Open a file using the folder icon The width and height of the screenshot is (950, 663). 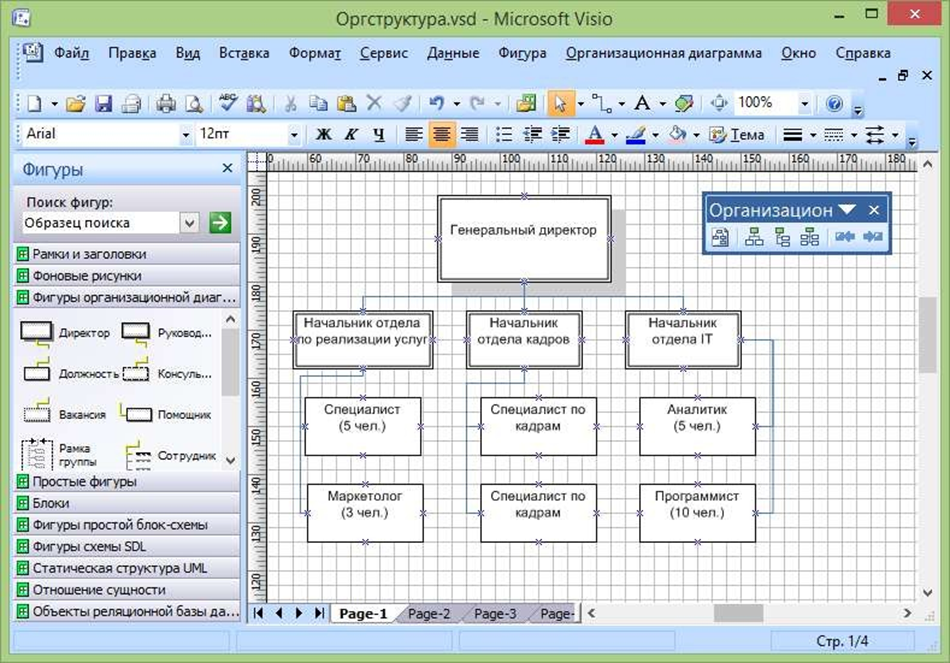point(76,104)
